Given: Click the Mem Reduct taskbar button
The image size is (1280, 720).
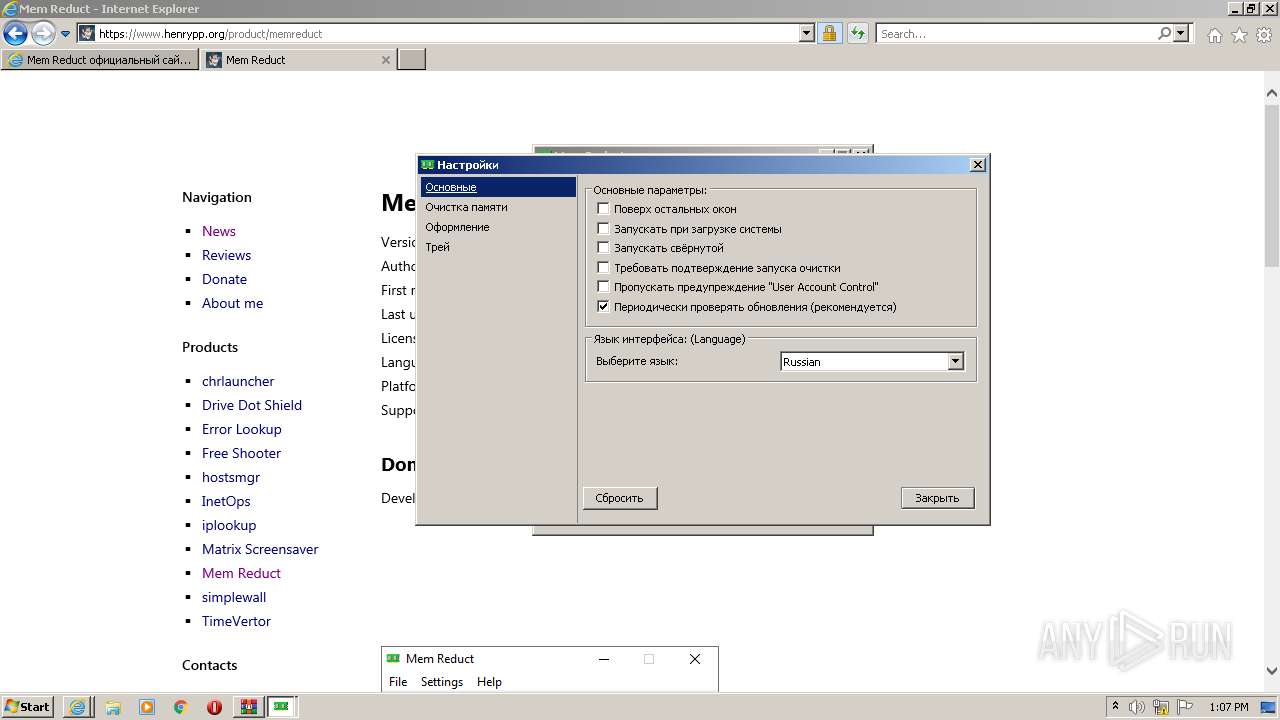Looking at the screenshot, I should click(282, 707).
